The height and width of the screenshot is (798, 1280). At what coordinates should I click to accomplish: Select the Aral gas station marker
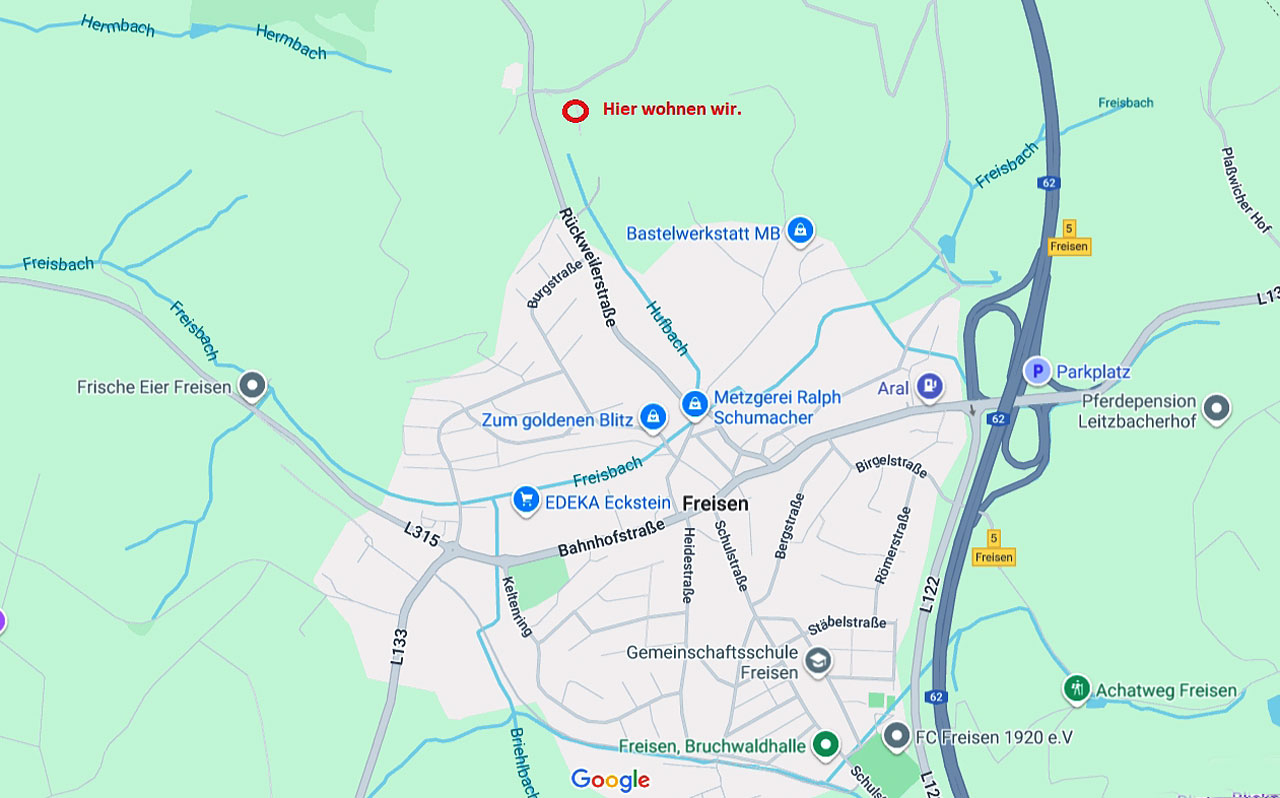pyautogui.click(x=930, y=386)
